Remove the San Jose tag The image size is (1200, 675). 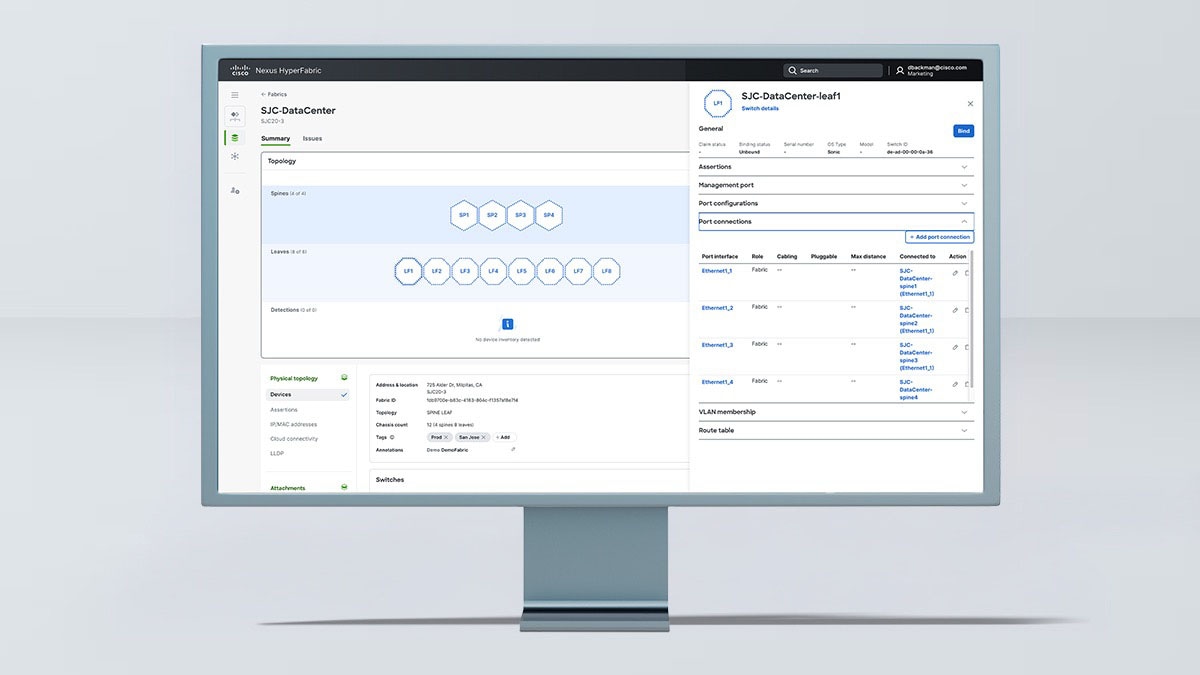(484, 437)
